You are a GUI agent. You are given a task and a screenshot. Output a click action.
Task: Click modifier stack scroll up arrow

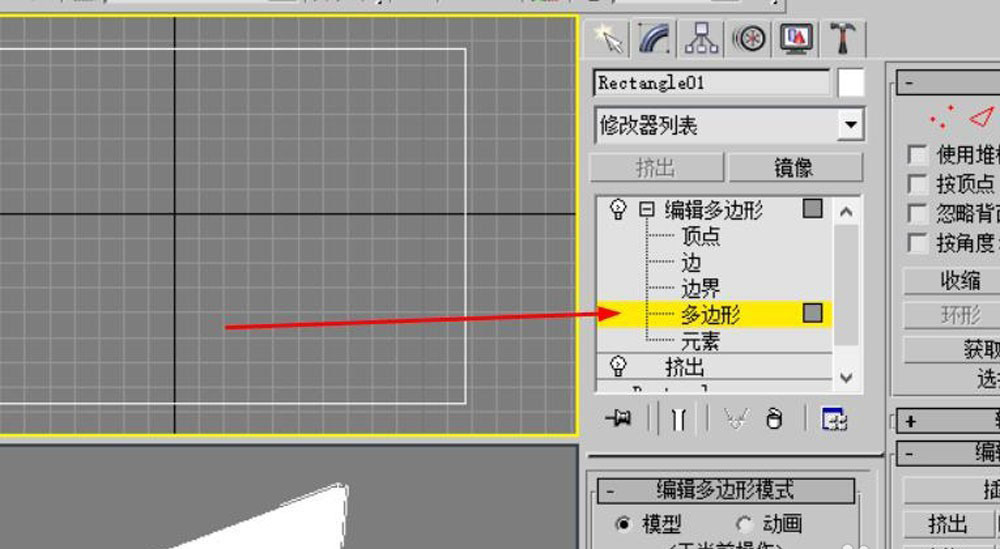pos(846,212)
